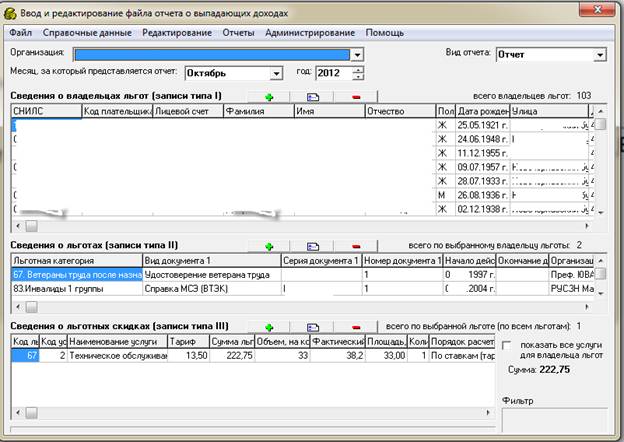Open the Редактирование menu
The image size is (624, 442).
(177, 33)
